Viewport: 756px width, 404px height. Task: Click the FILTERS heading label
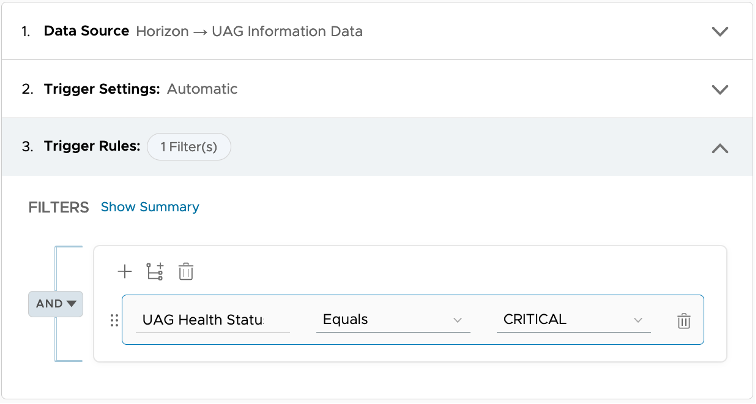59,207
